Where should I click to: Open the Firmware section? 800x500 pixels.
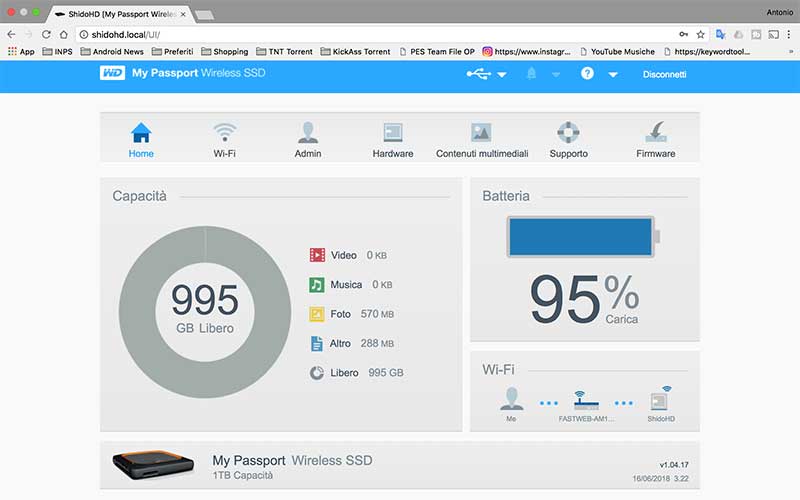point(656,140)
